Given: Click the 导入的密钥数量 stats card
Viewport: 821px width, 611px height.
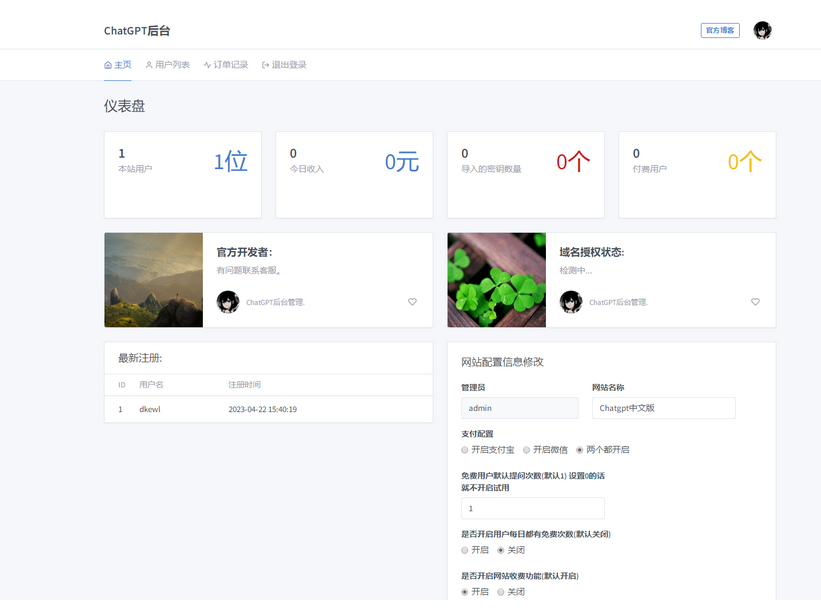Looking at the screenshot, I should click(526, 175).
